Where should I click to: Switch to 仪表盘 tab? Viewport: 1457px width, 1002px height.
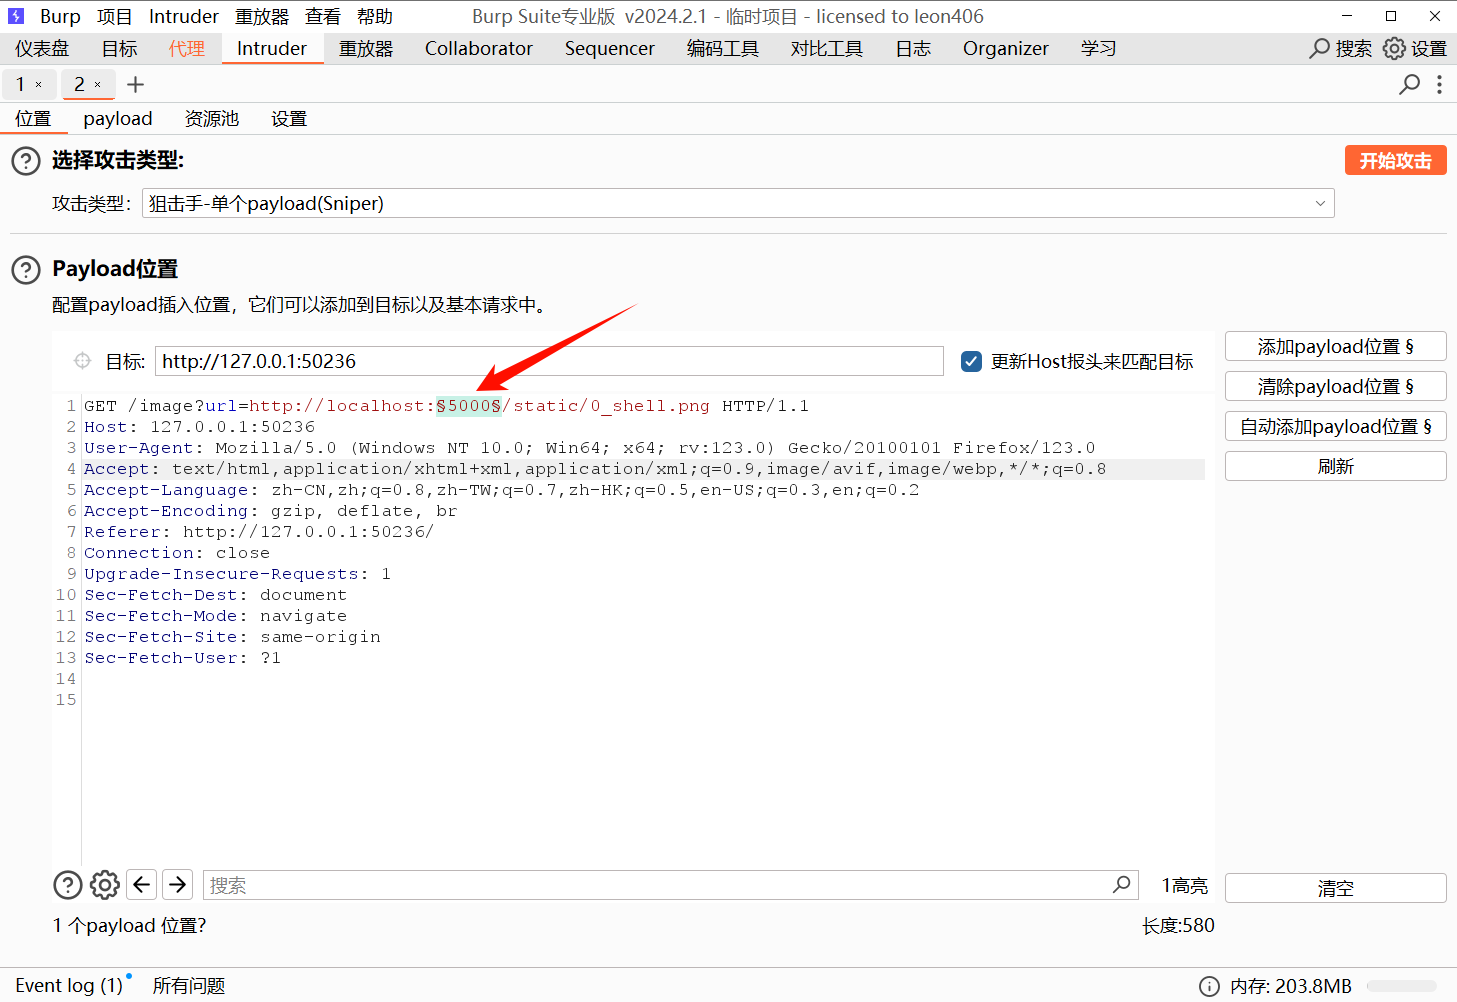[42, 48]
